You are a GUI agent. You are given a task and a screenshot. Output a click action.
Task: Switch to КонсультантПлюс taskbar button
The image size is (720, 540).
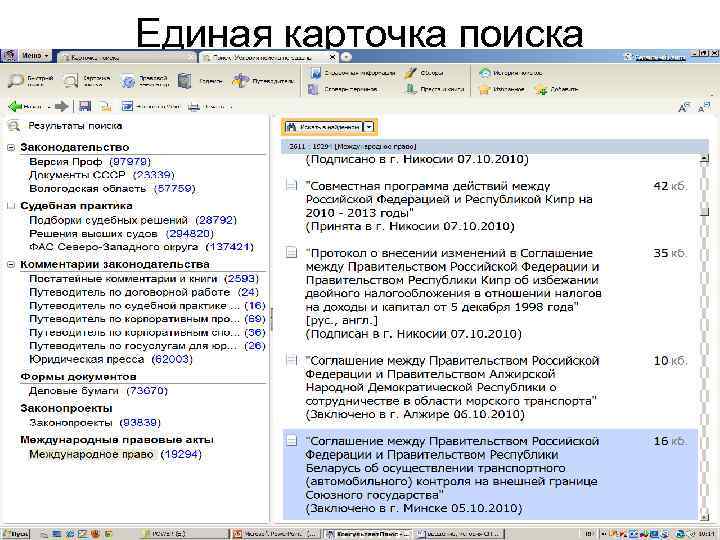368,534
